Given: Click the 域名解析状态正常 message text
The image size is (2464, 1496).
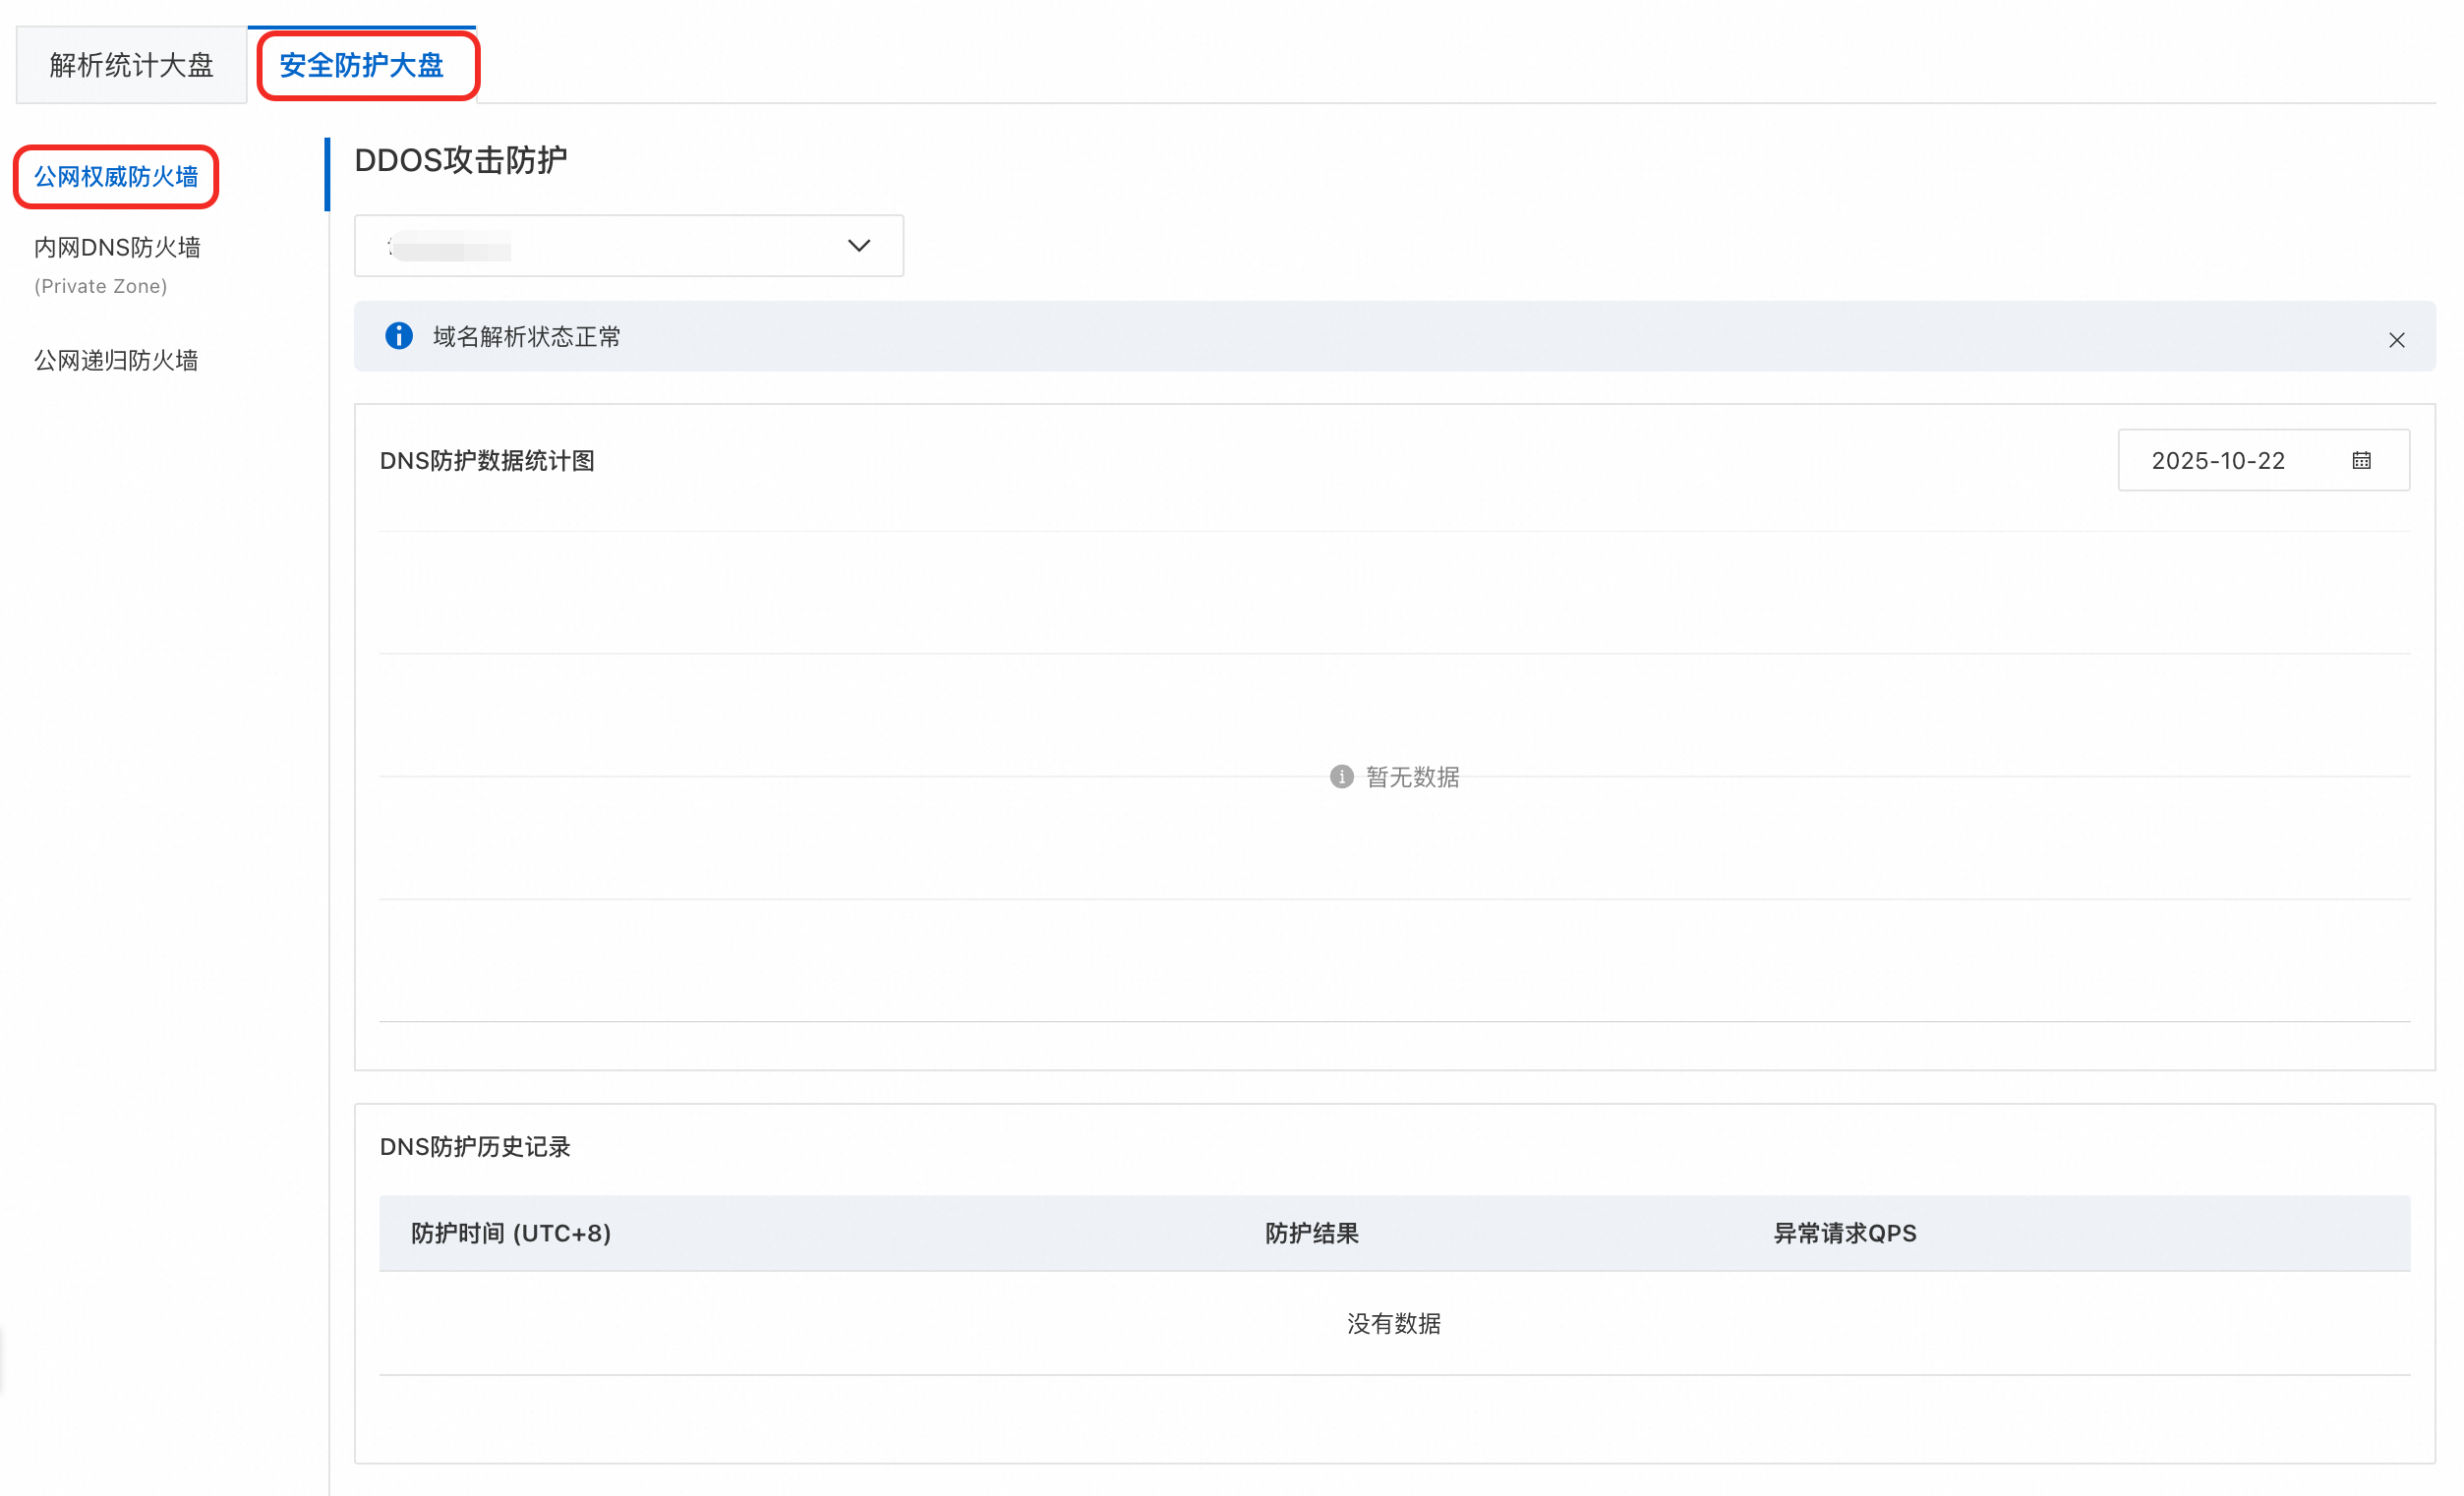Looking at the screenshot, I should (x=526, y=337).
